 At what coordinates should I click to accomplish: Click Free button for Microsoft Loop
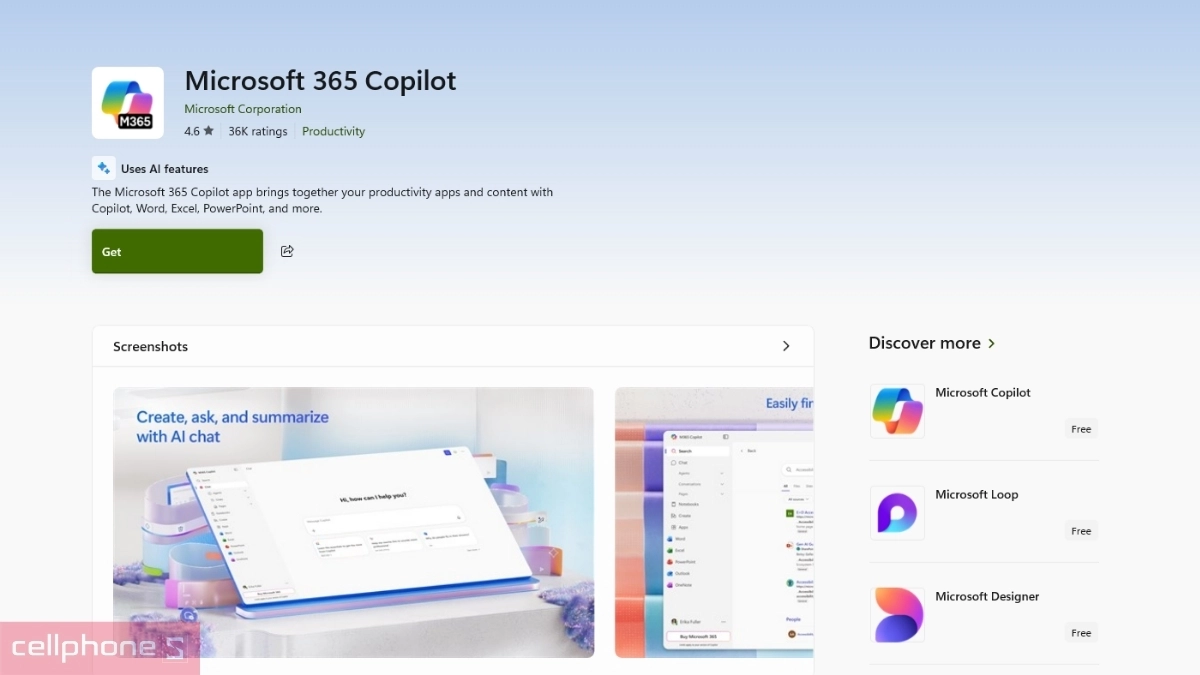[x=1081, y=531]
